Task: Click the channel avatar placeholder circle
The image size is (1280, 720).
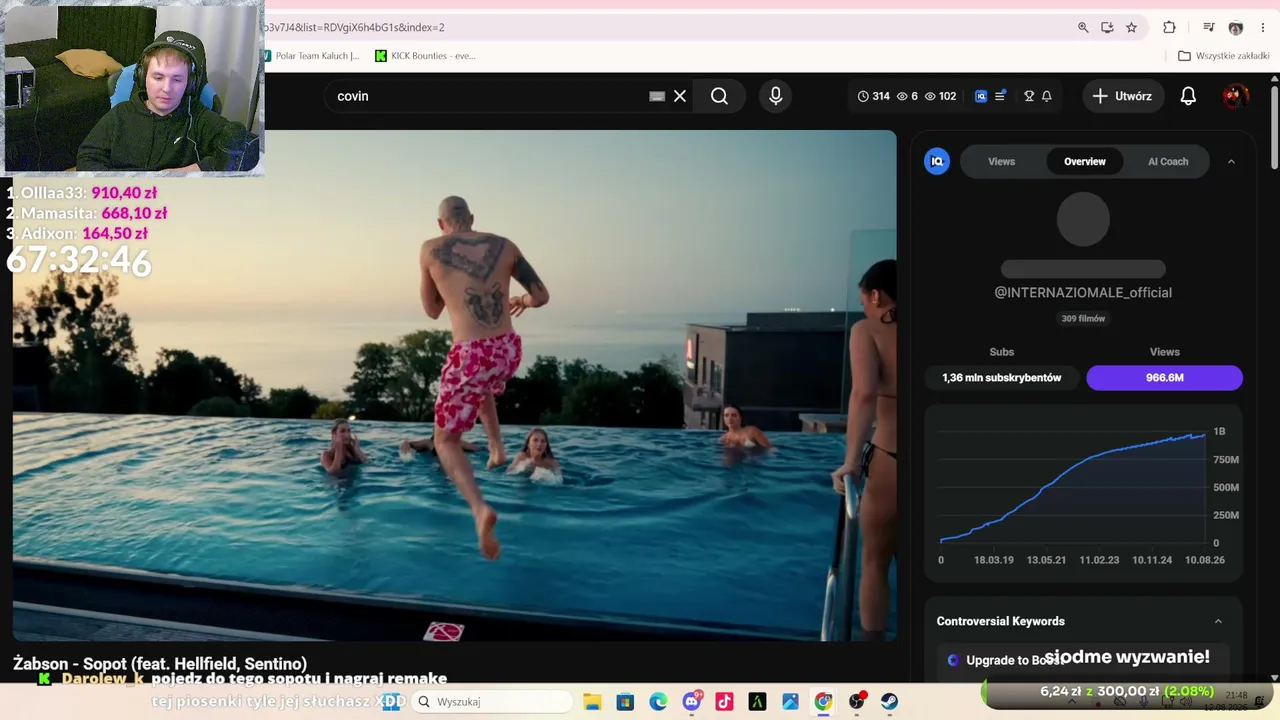Action: point(1083,219)
